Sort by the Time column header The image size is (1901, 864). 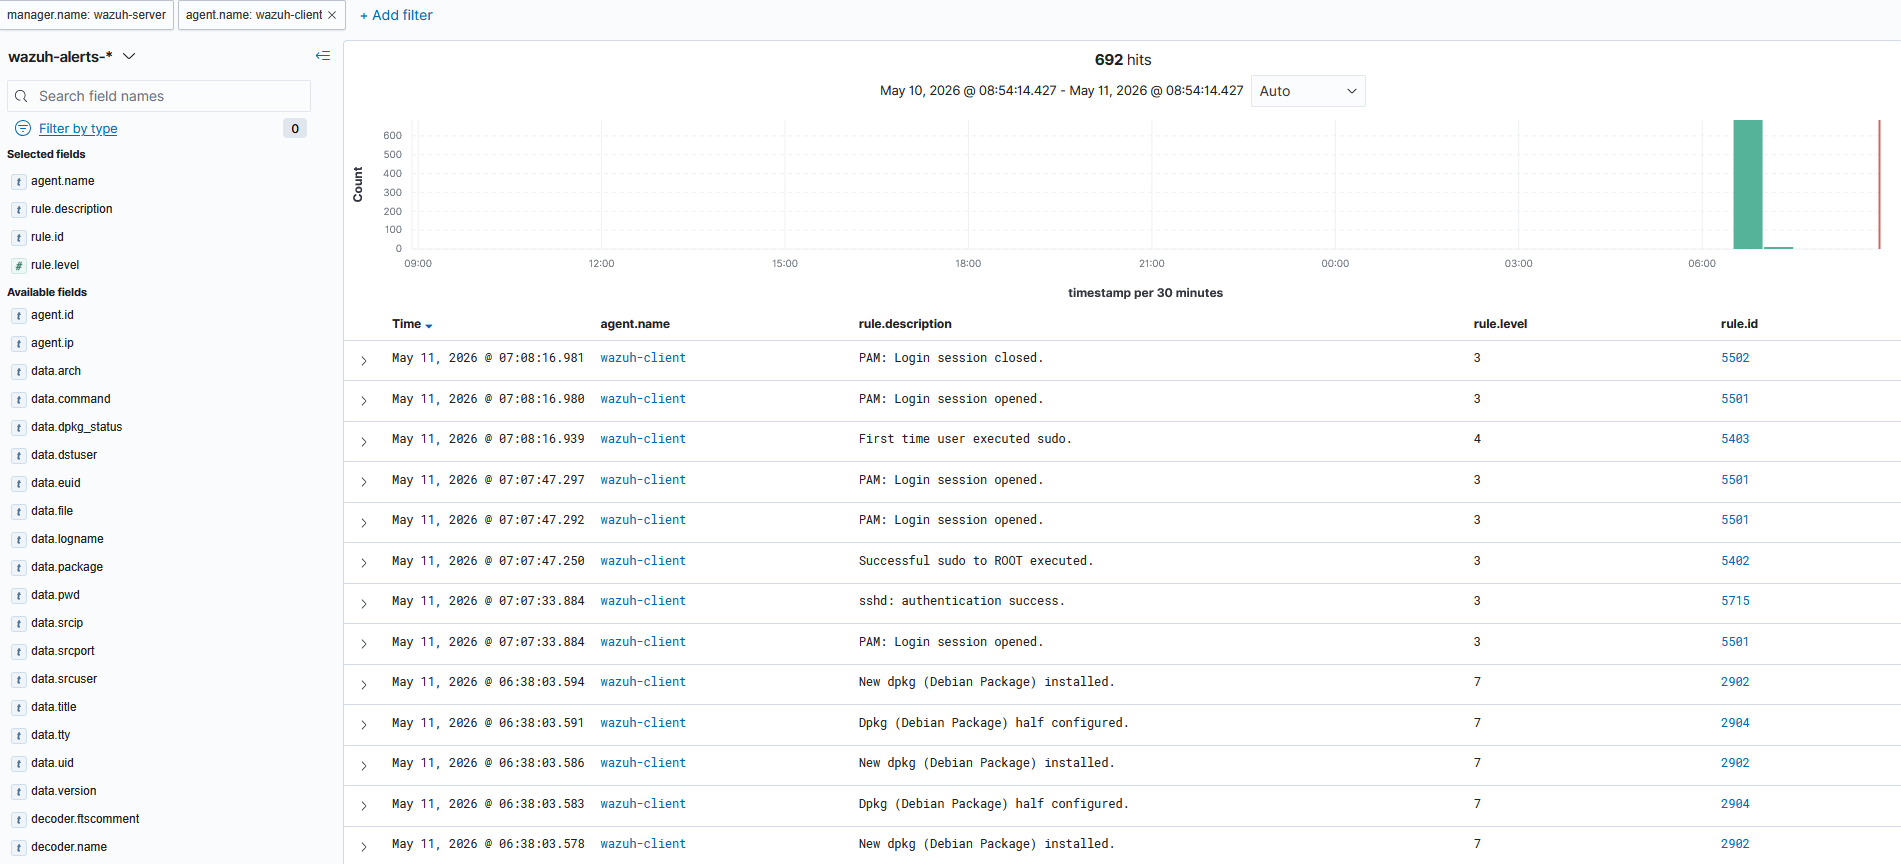point(412,324)
